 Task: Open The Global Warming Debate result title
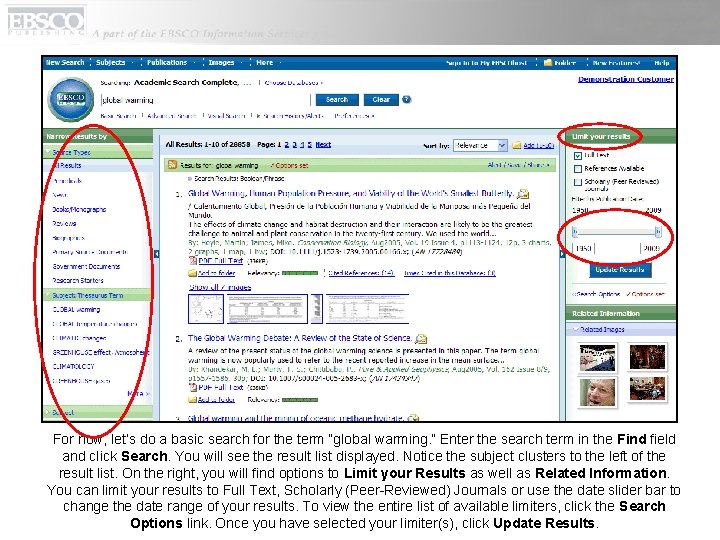[x=300, y=338]
